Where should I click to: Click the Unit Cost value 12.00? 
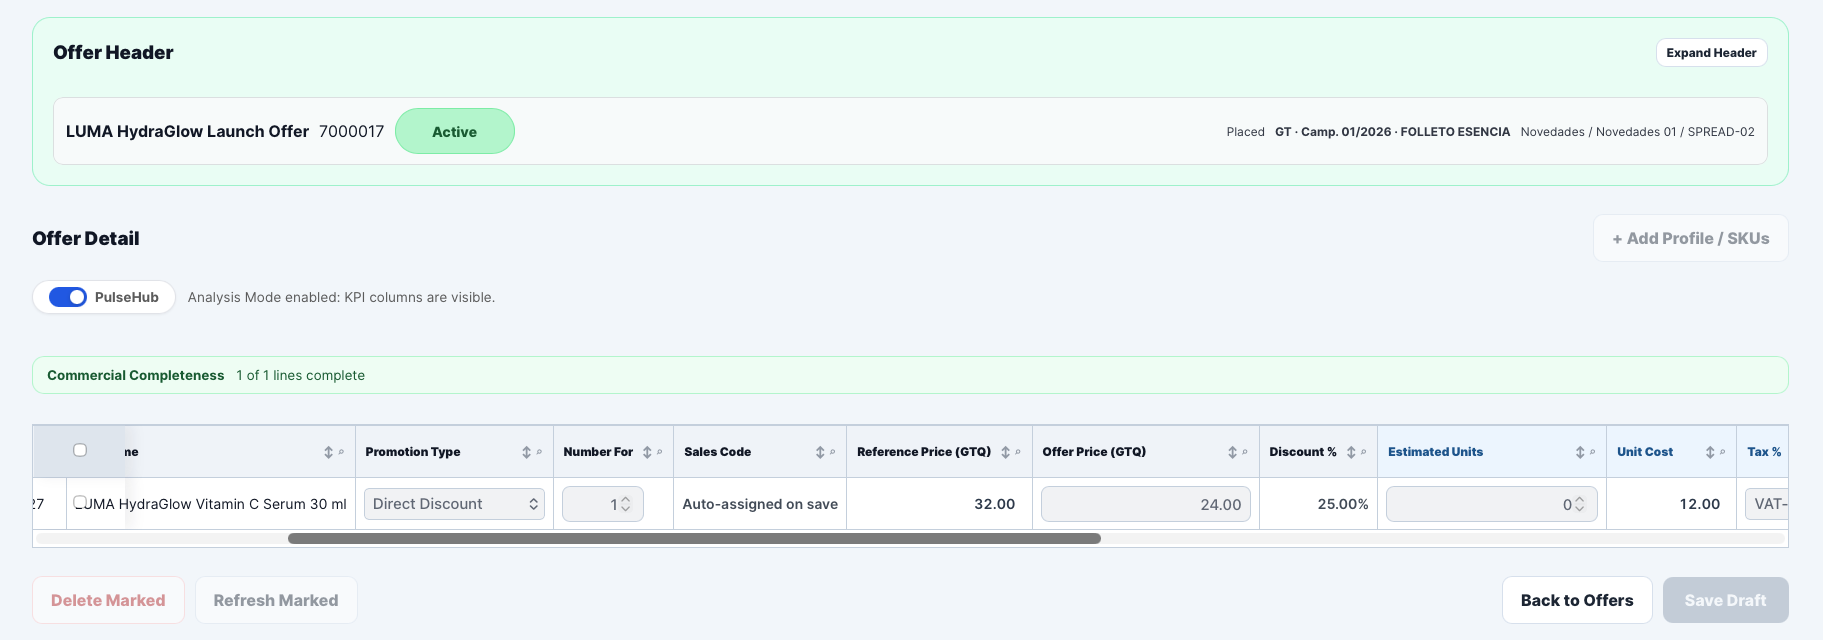pos(1699,504)
